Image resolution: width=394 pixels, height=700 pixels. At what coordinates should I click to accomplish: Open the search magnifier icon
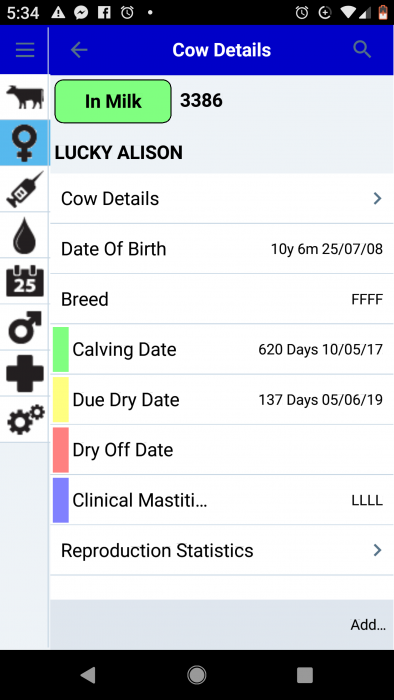[362, 50]
